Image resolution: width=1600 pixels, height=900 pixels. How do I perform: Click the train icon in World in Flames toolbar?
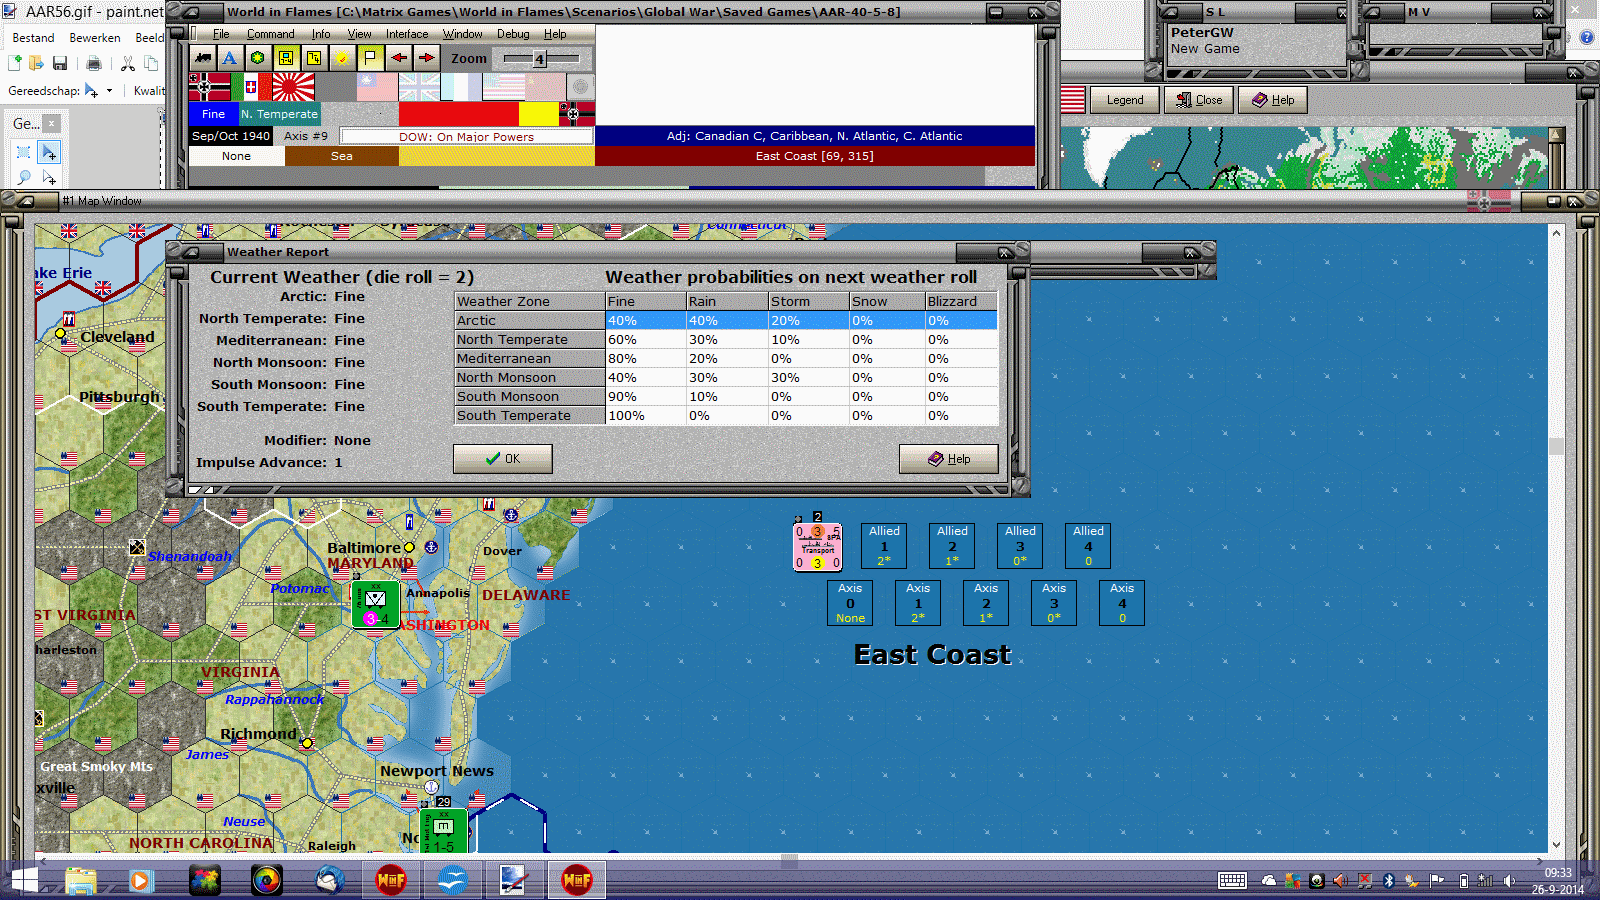click(x=203, y=58)
